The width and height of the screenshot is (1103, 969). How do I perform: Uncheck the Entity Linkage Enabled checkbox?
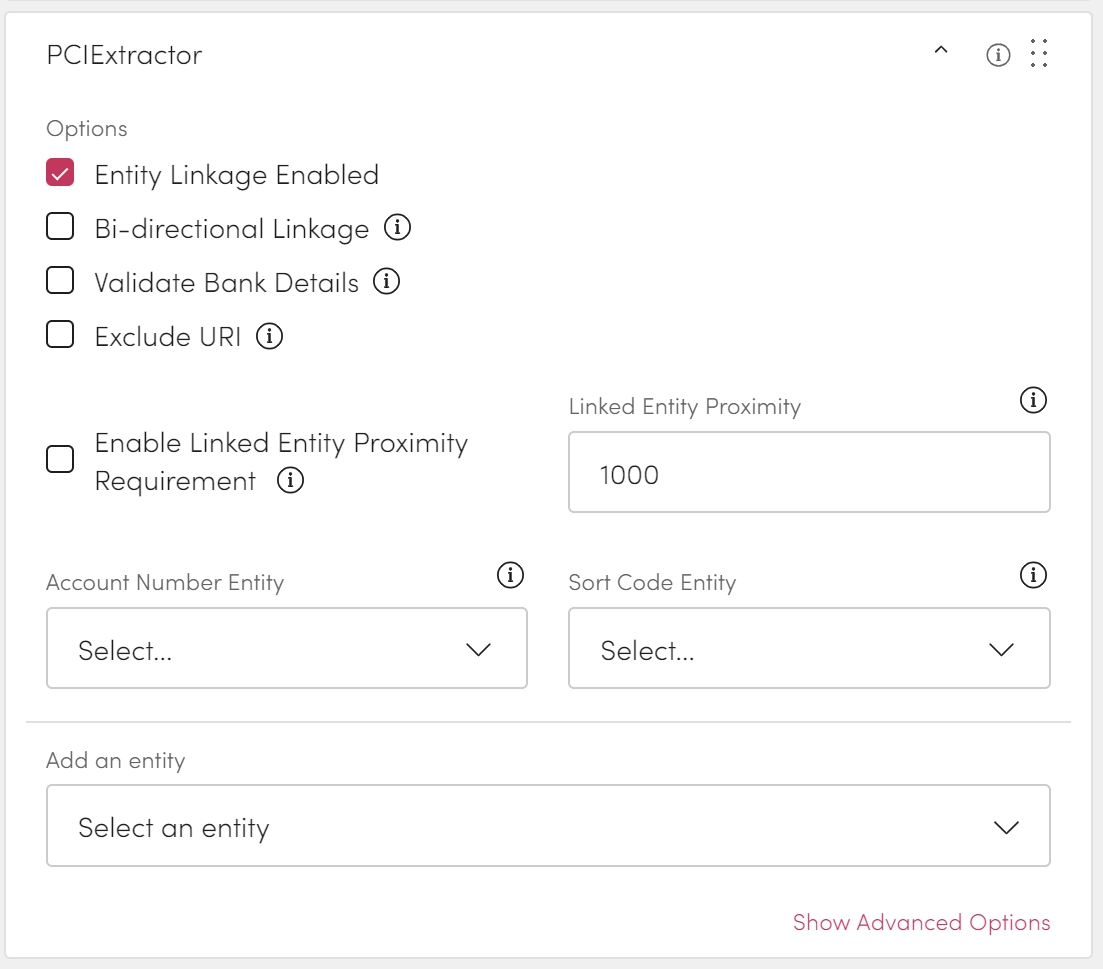[61, 174]
